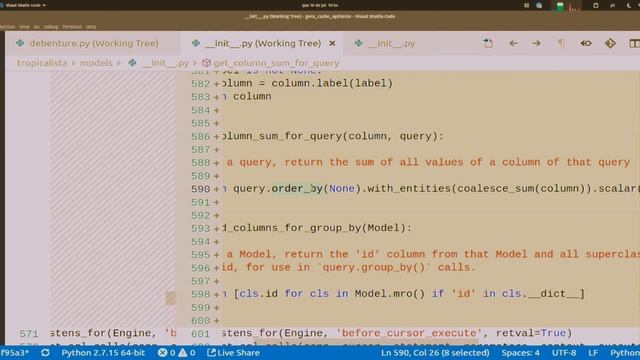
Task: Change encoding via UTF-8
Action: click(x=564, y=353)
